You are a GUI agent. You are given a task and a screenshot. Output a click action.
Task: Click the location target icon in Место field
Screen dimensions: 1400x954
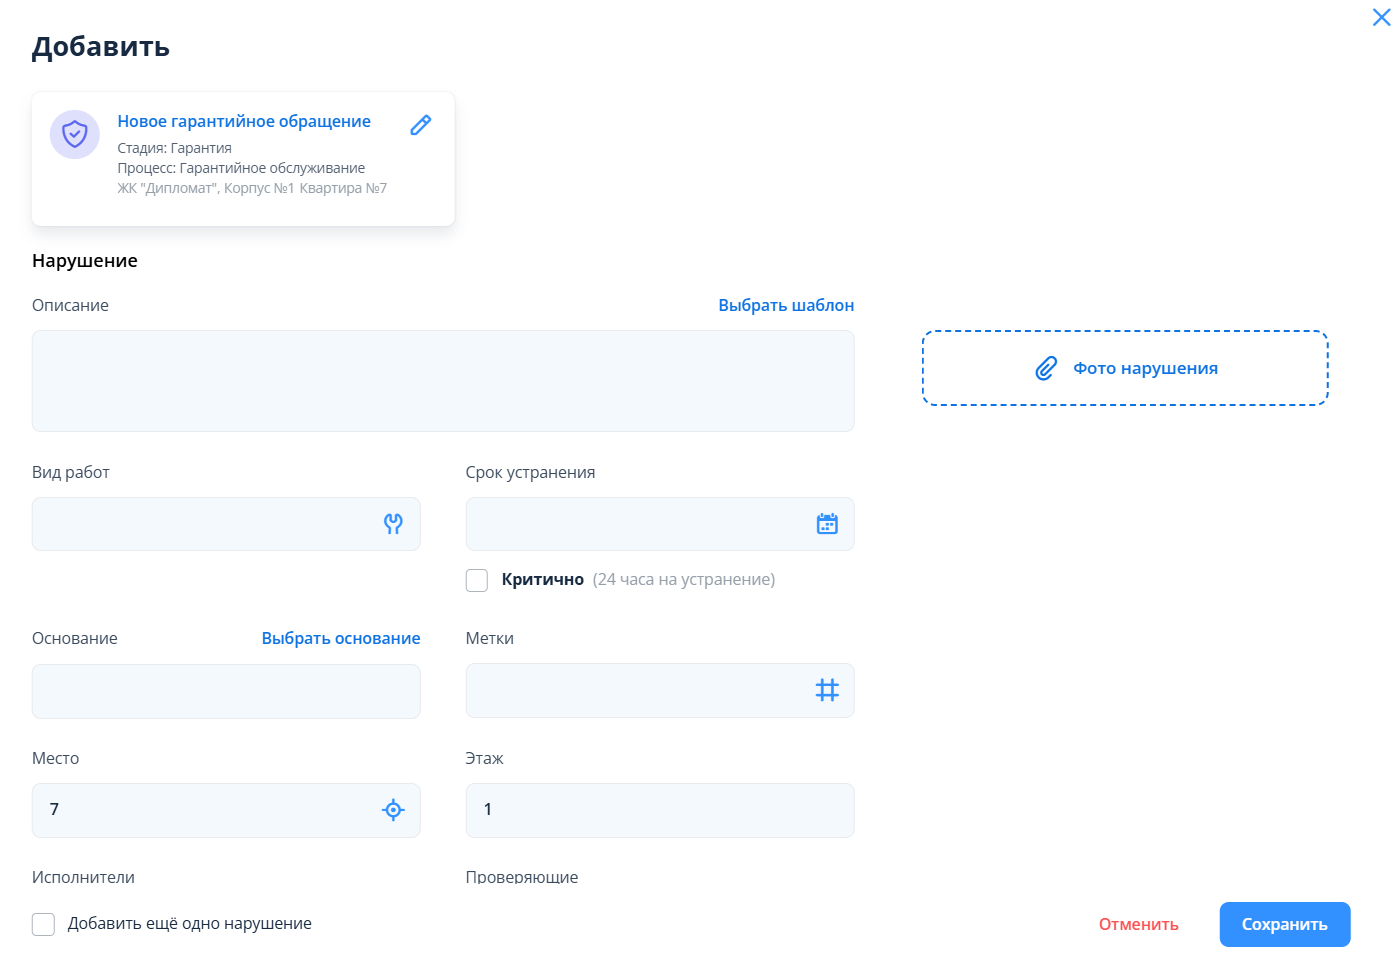(393, 810)
